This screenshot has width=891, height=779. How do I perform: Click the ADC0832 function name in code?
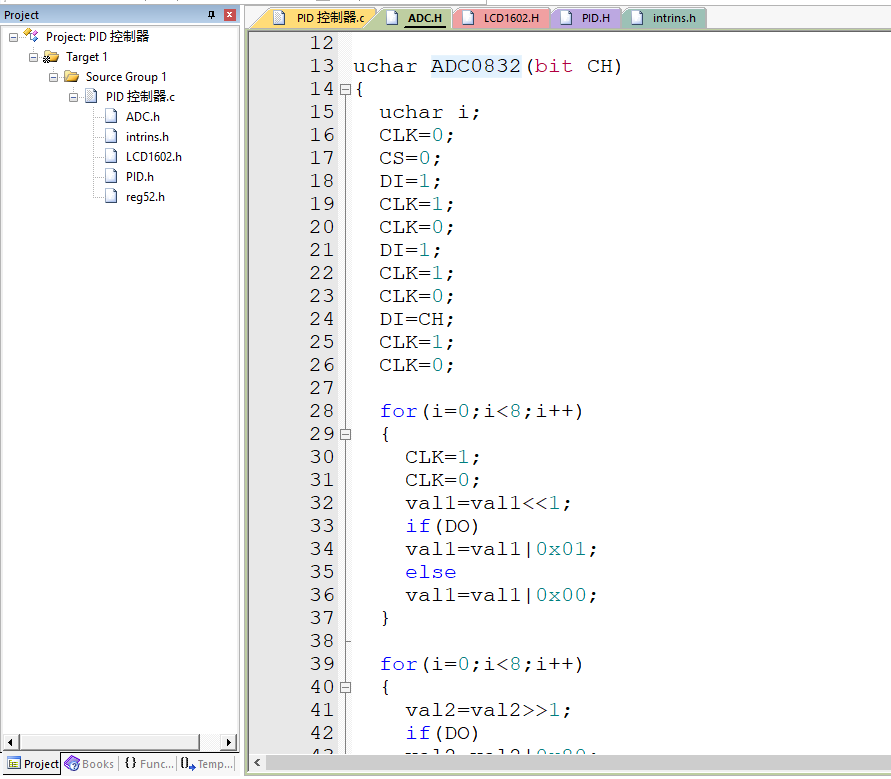476,66
